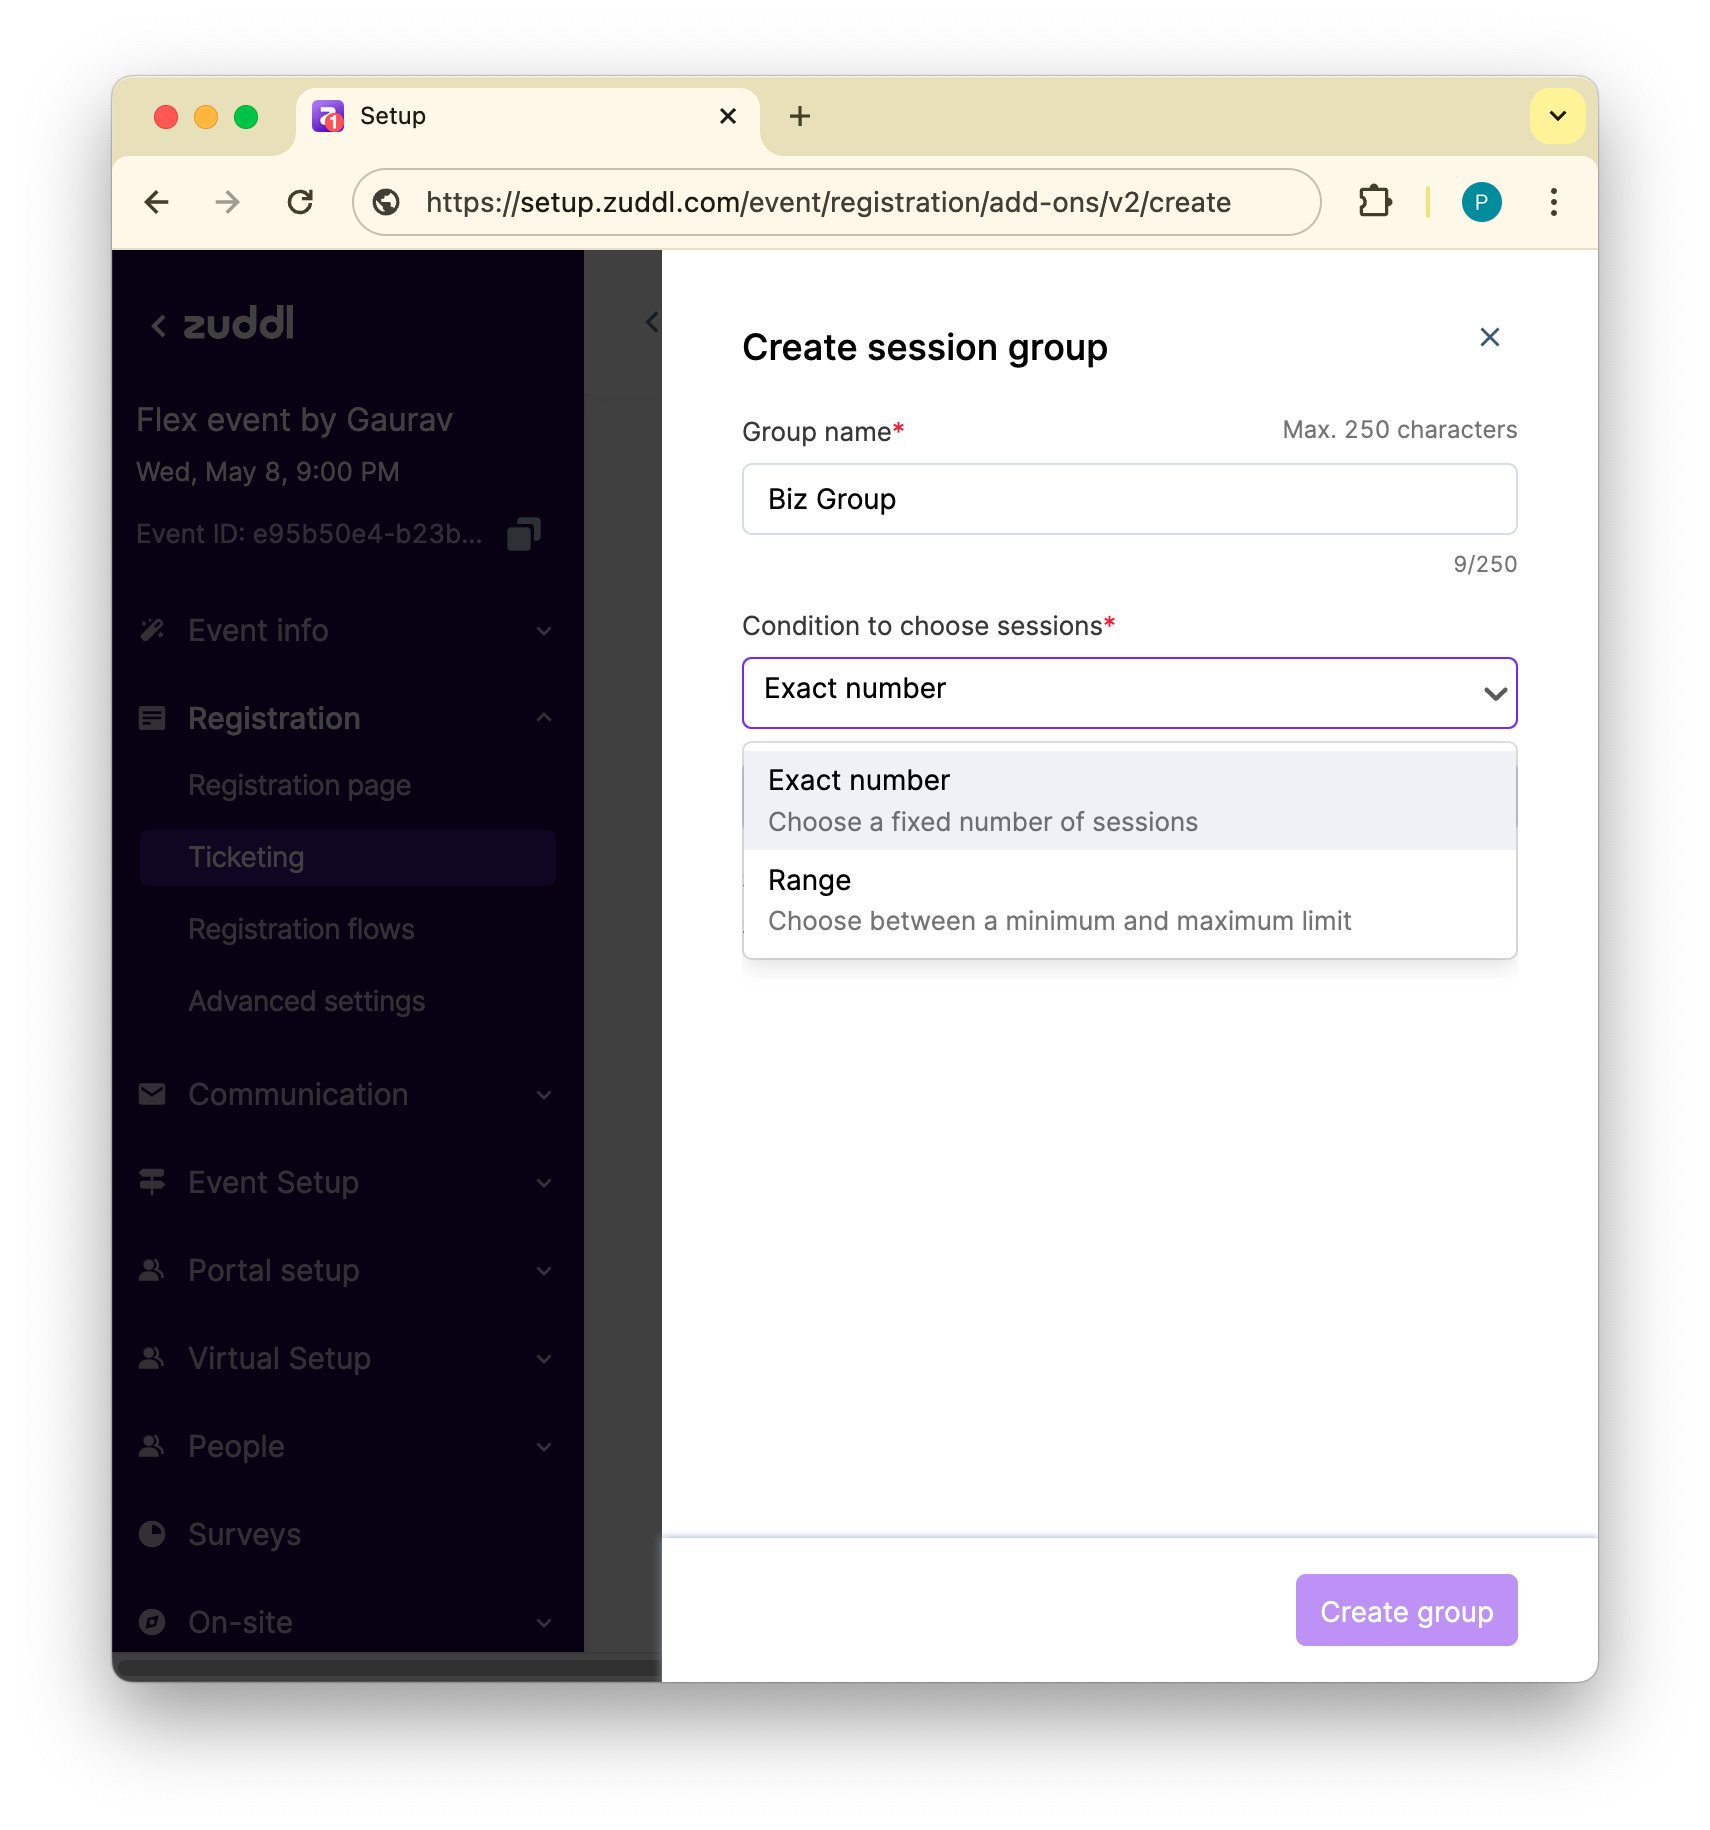Click the Create group button
Image resolution: width=1710 pixels, height=1830 pixels.
[x=1406, y=1610]
